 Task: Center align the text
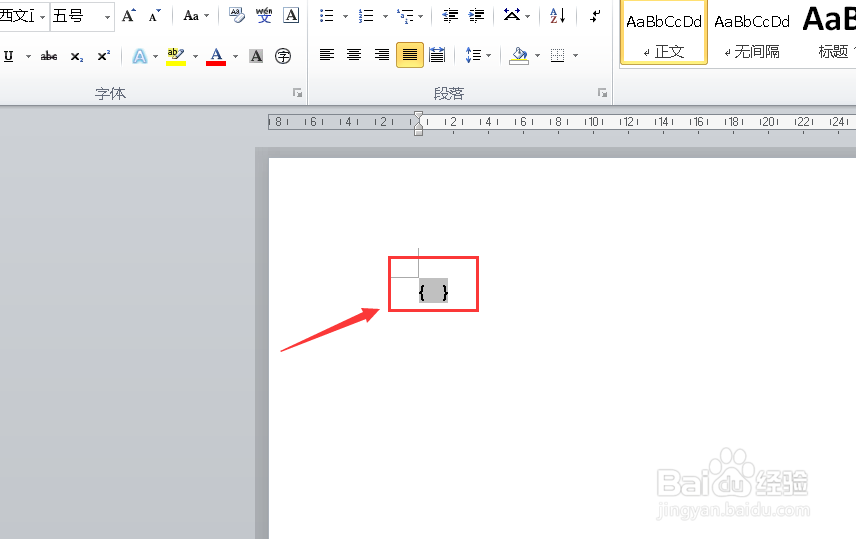(x=354, y=55)
